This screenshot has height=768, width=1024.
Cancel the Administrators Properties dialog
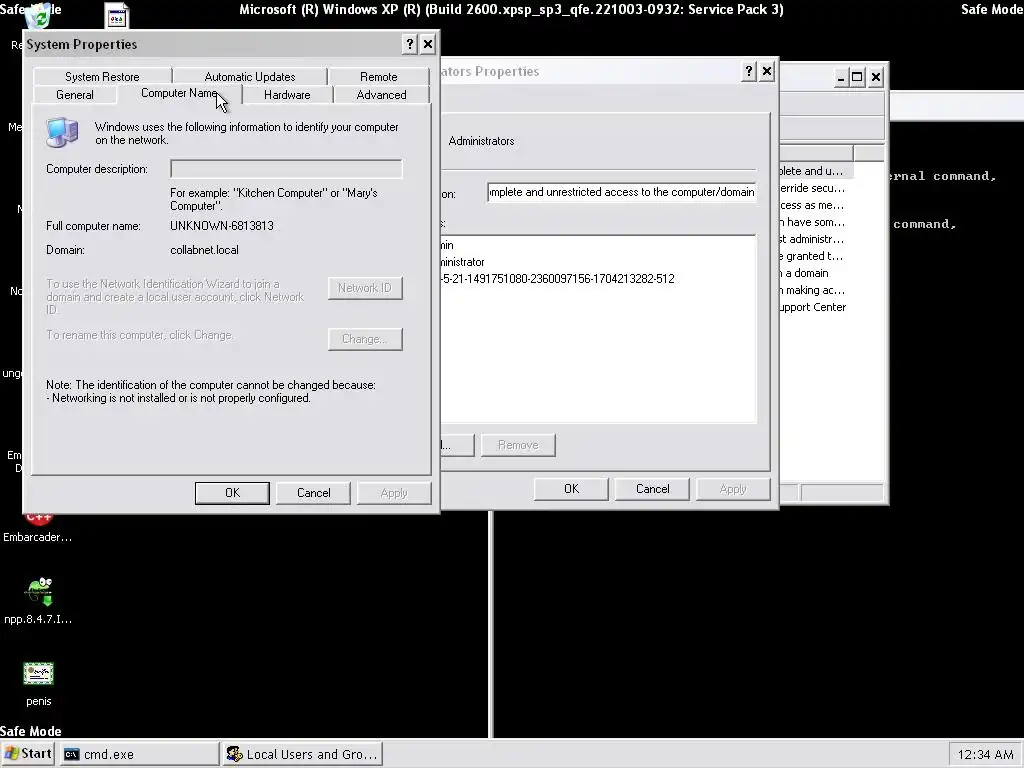pos(652,489)
